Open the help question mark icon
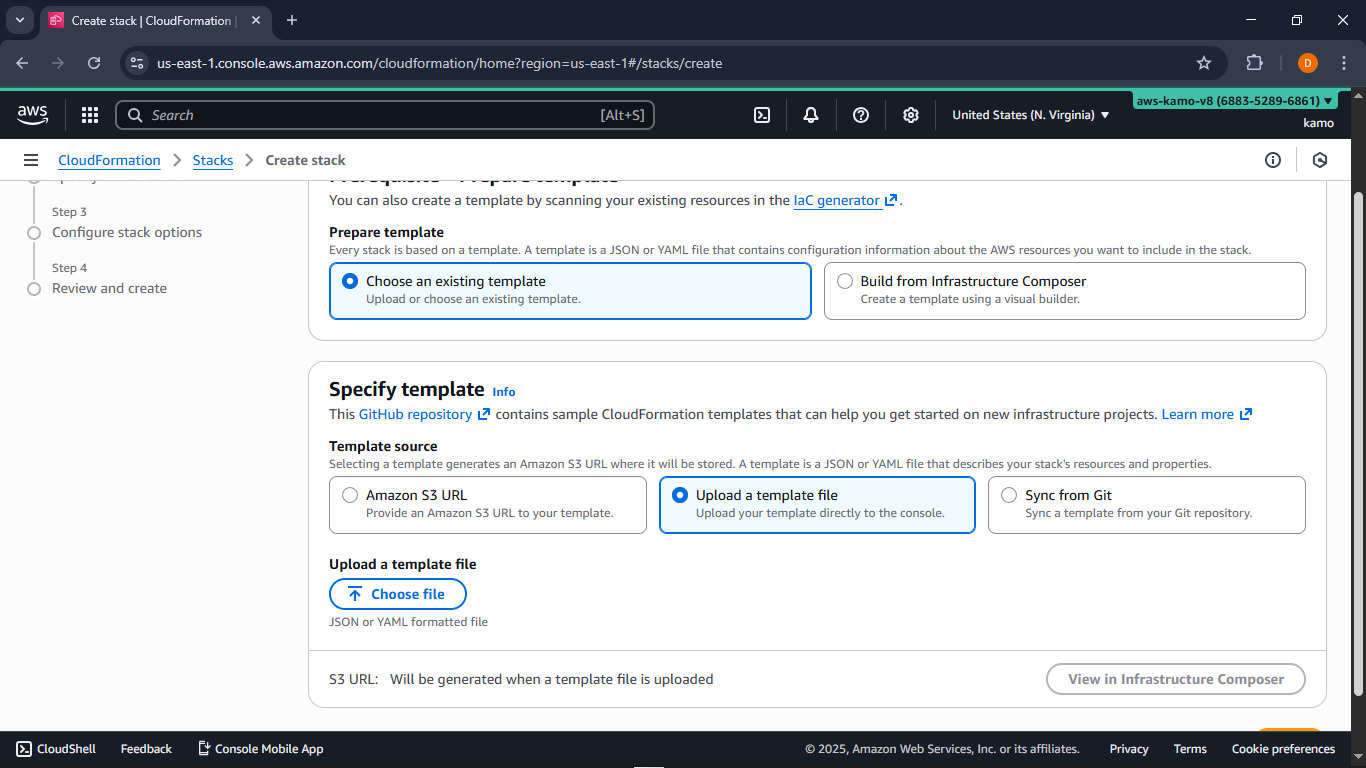Screen dimensions: 1366x768 (x=861, y=115)
